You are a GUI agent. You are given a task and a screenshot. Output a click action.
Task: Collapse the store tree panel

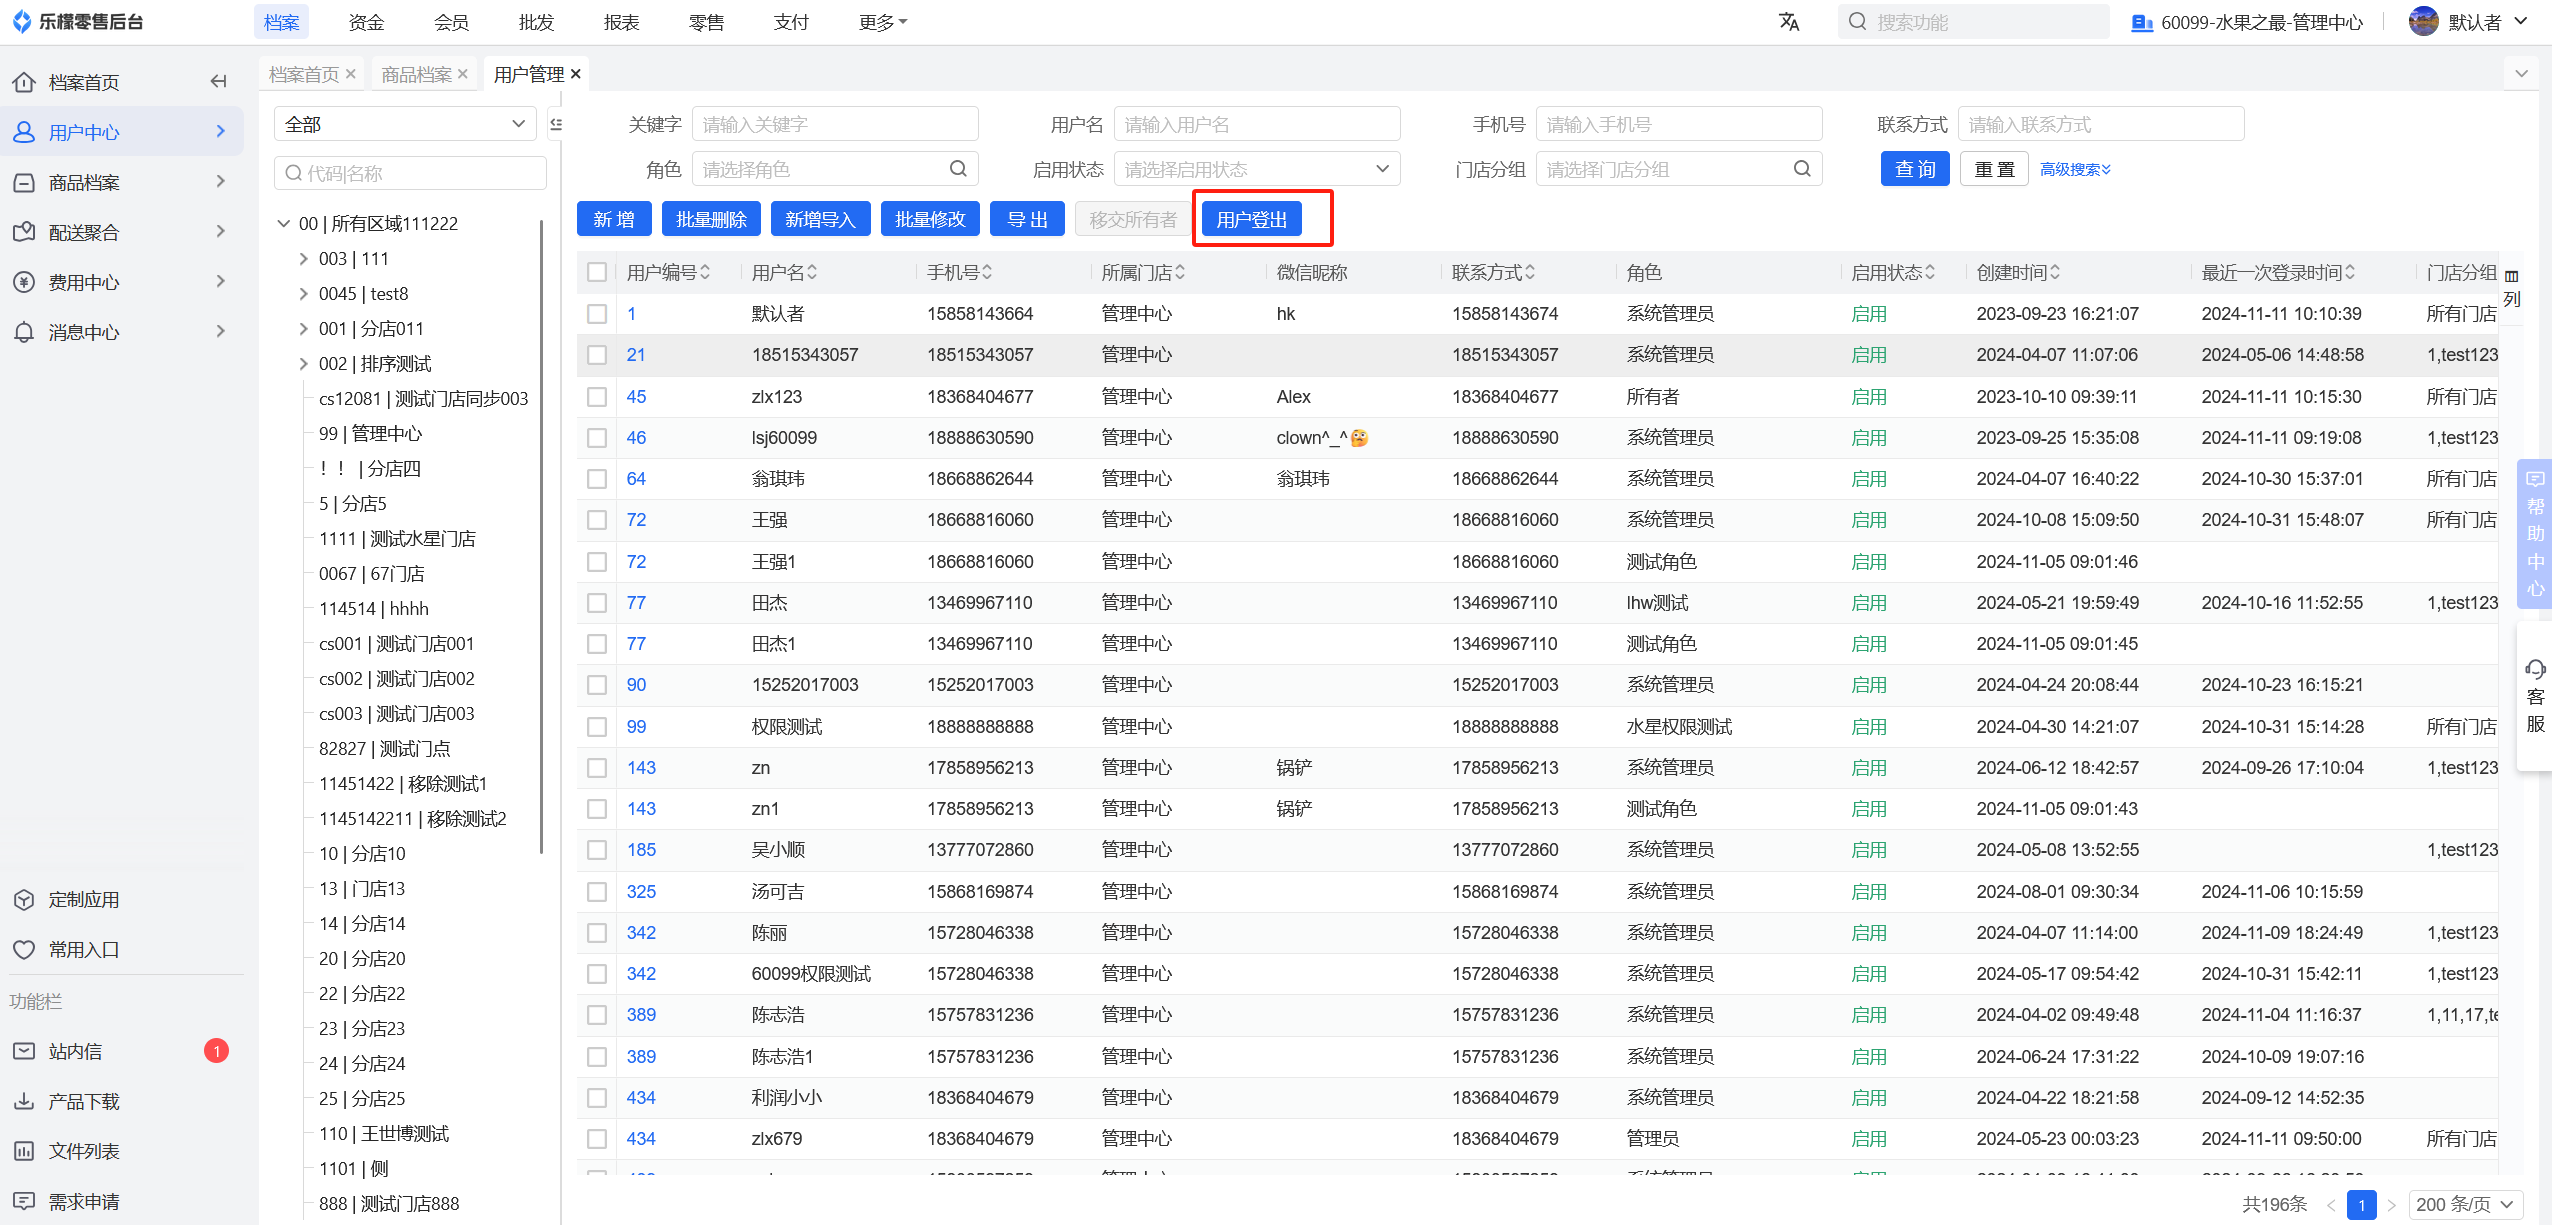(556, 124)
